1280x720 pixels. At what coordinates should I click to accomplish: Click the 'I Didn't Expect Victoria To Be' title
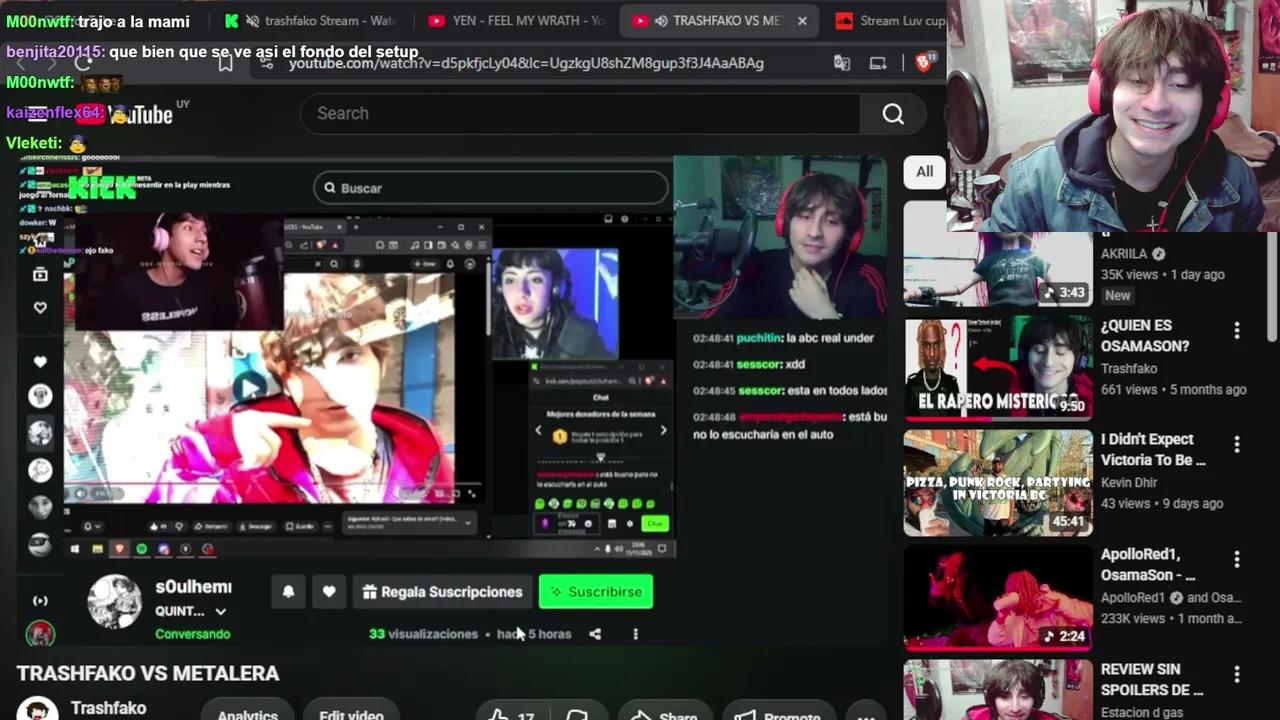[x=1153, y=449]
